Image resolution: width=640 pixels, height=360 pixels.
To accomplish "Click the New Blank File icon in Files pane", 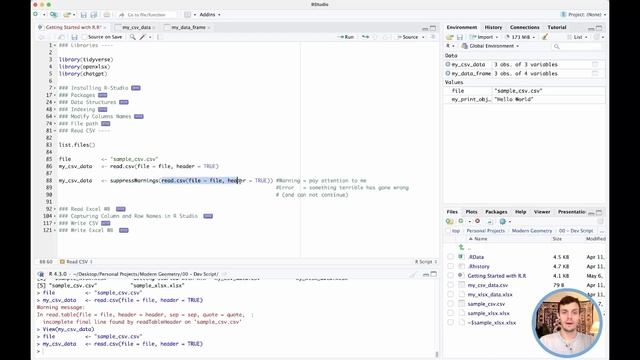I will pos(462,221).
